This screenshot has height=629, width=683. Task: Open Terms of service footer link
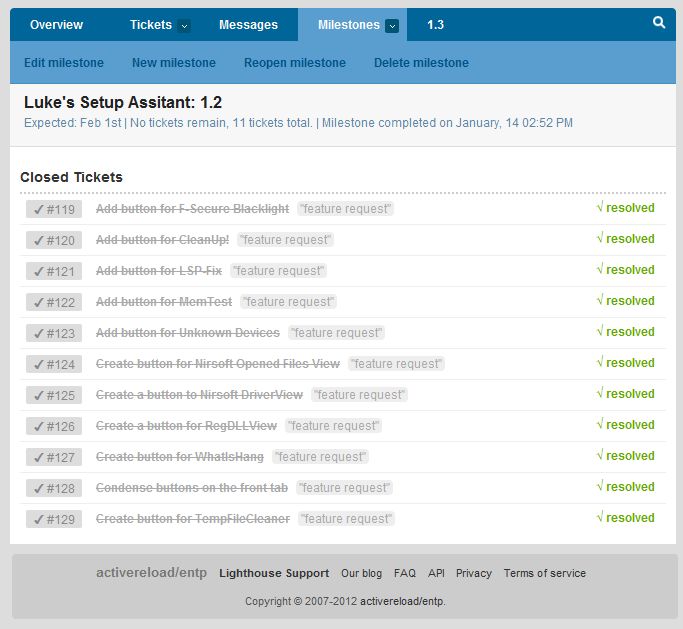coord(545,573)
